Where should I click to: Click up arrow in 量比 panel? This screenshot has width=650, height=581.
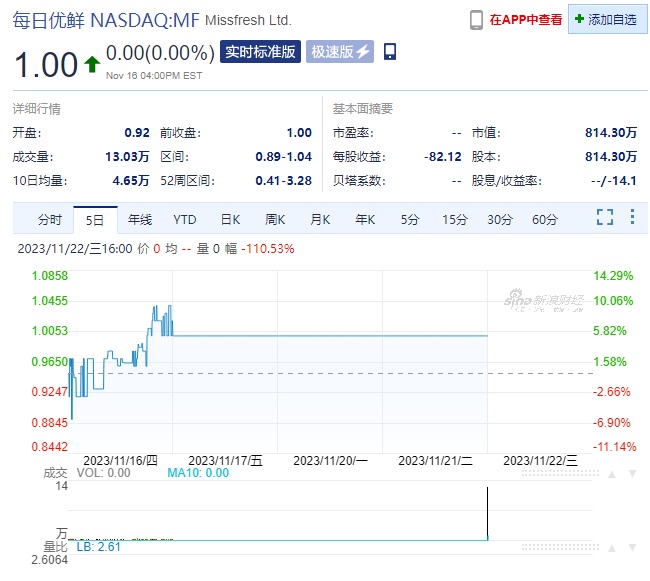pyautogui.click(x=612, y=548)
